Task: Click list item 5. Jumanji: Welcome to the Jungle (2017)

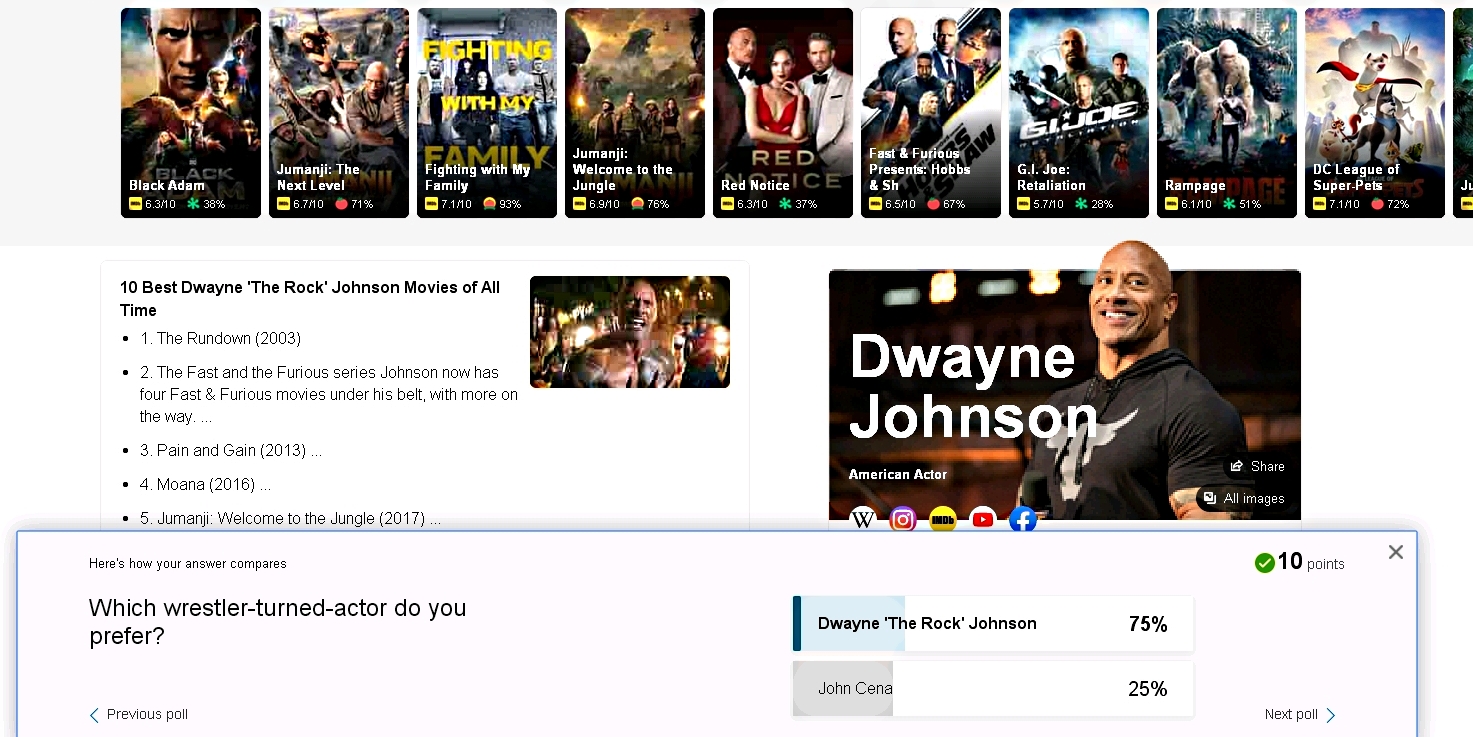Action: (291, 518)
